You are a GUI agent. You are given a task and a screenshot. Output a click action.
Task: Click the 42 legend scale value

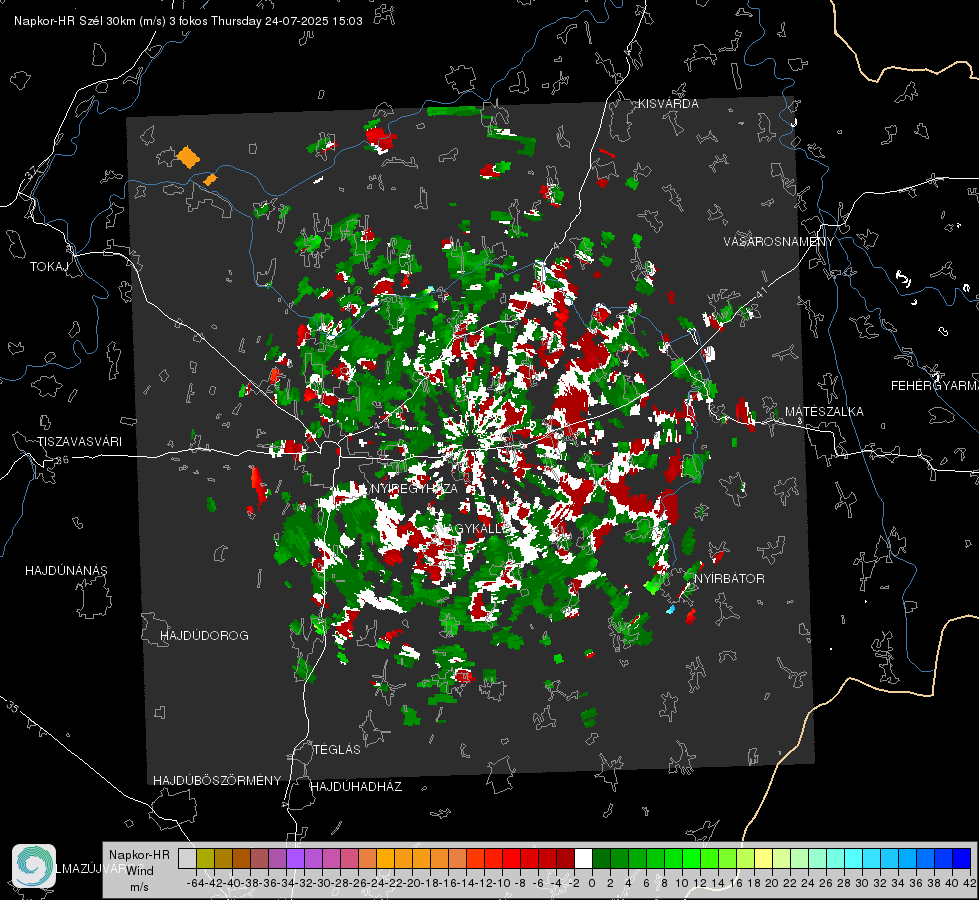pos(969,883)
